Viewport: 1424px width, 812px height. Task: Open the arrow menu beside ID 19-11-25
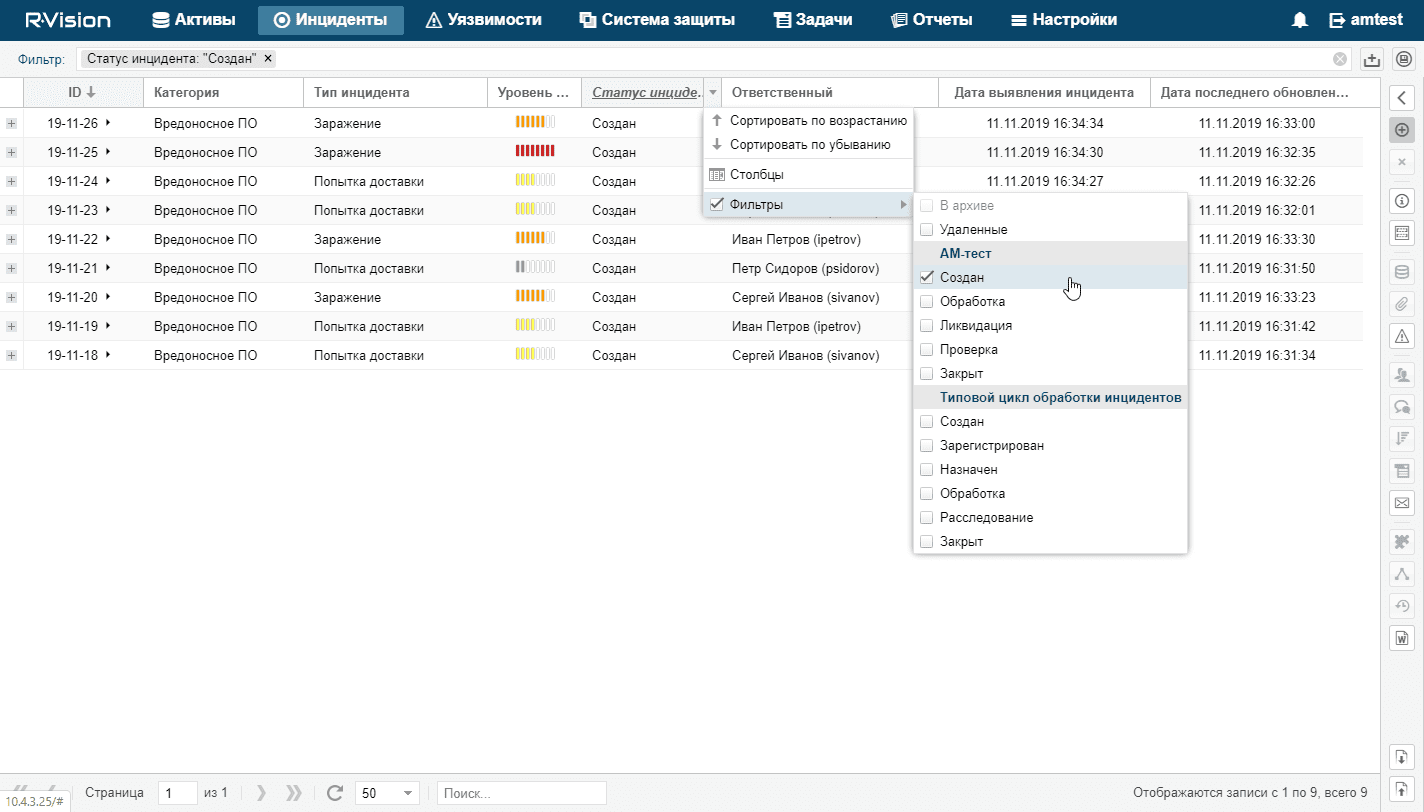coord(107,152)
